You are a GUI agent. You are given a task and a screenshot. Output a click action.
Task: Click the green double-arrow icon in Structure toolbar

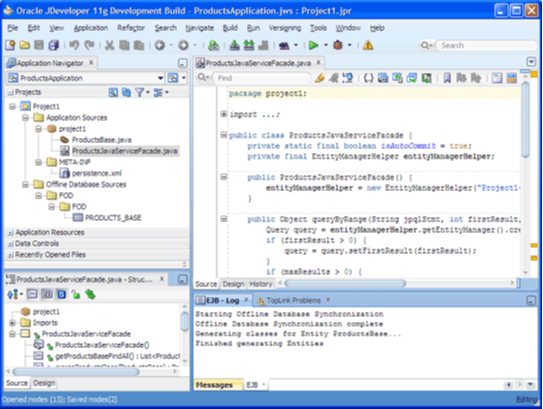(90, 294)
